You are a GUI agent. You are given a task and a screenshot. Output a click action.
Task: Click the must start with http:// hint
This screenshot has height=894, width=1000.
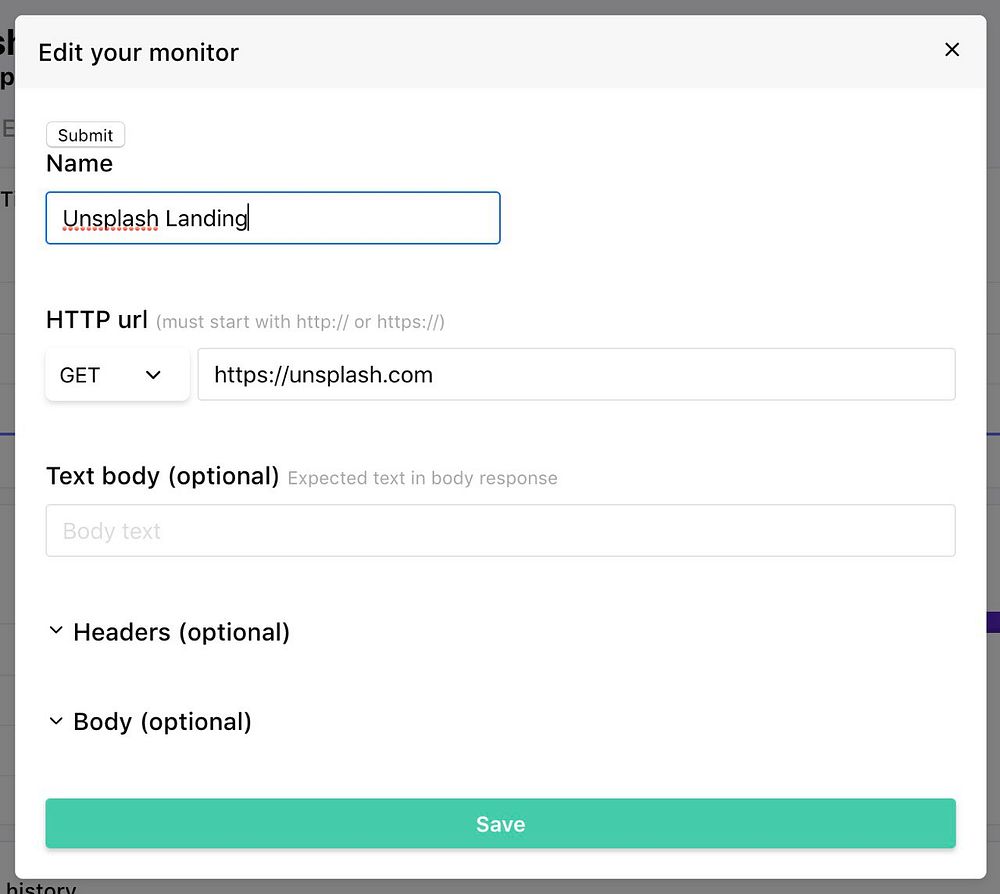pyautogui.click(x=300, y=322)
